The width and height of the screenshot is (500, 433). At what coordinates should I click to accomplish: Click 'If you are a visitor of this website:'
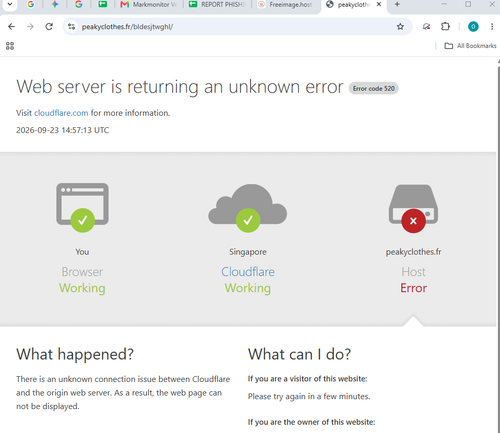click(x=307, y=379)
